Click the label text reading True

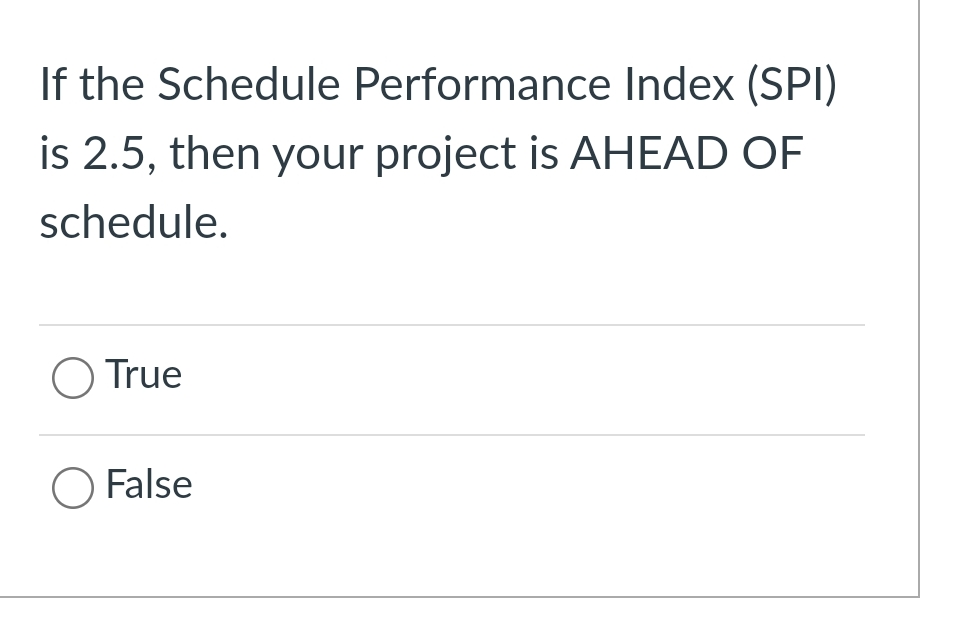pyautogui.click(x=143, y=375)
